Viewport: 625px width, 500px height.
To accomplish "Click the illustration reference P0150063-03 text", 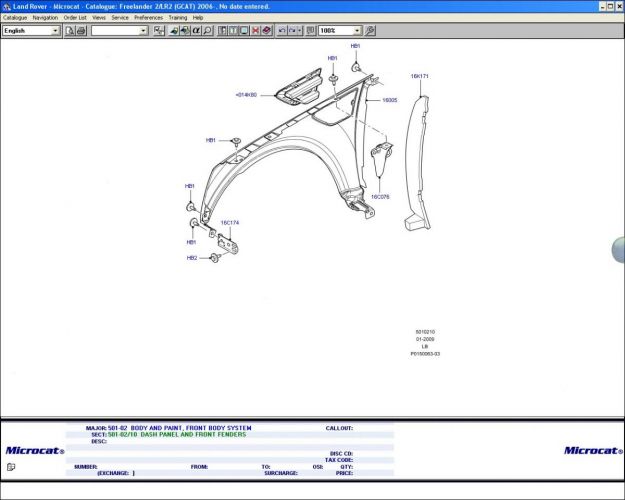I will (425, 354).
